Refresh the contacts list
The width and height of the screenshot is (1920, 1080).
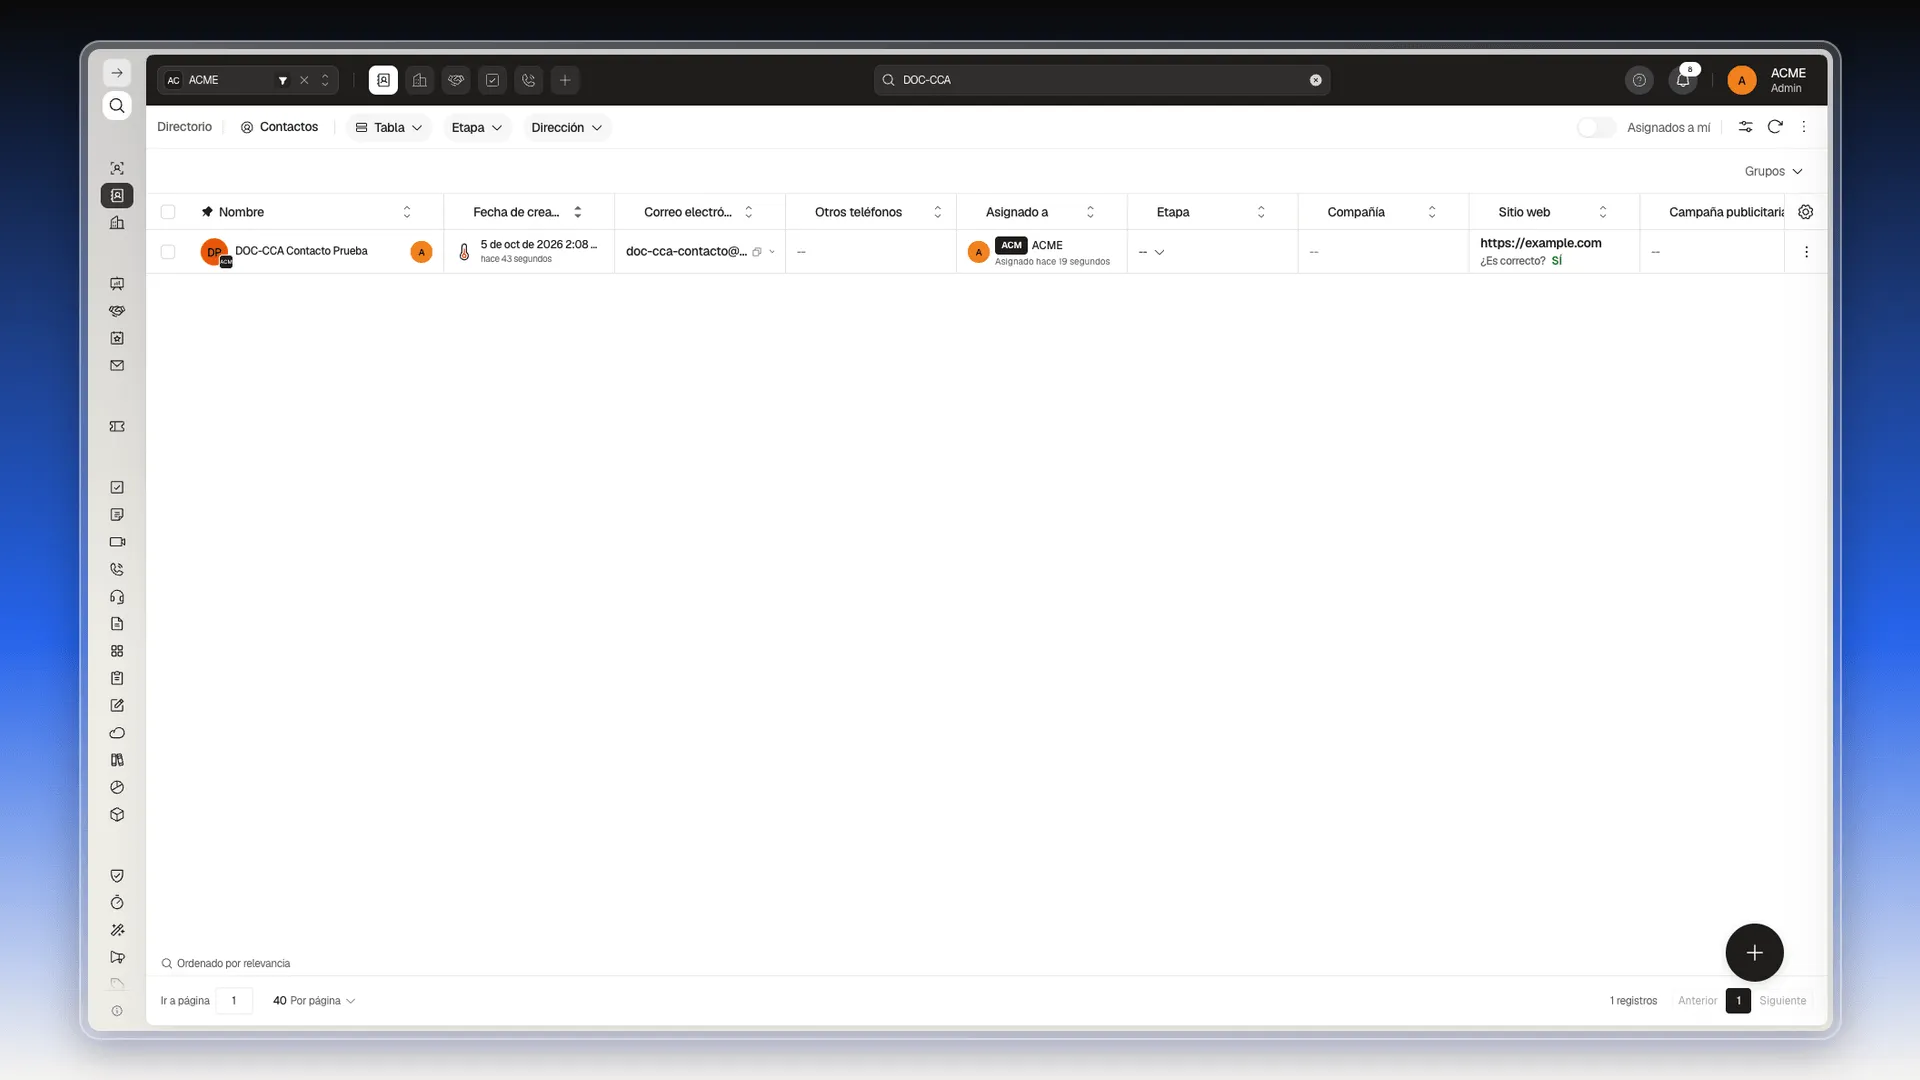1775,127
